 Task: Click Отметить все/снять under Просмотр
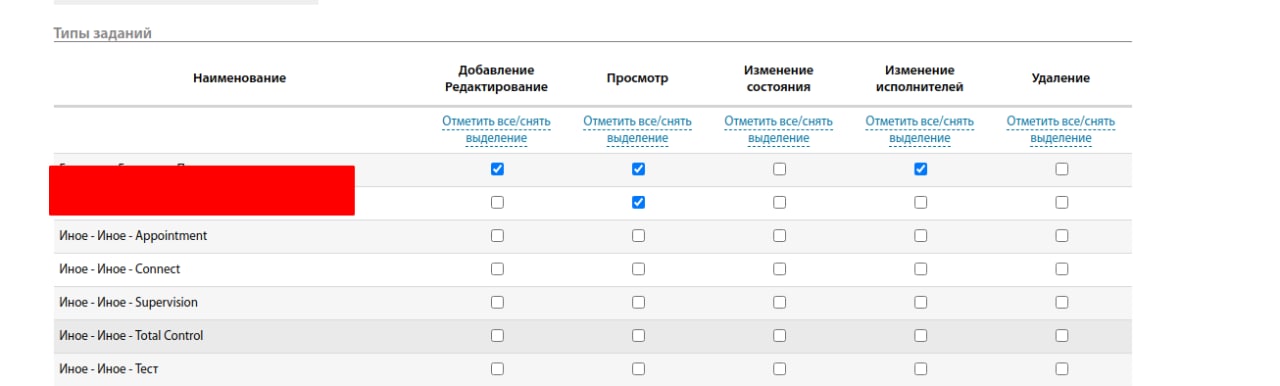pyautogui.click(x=638, y=130)
